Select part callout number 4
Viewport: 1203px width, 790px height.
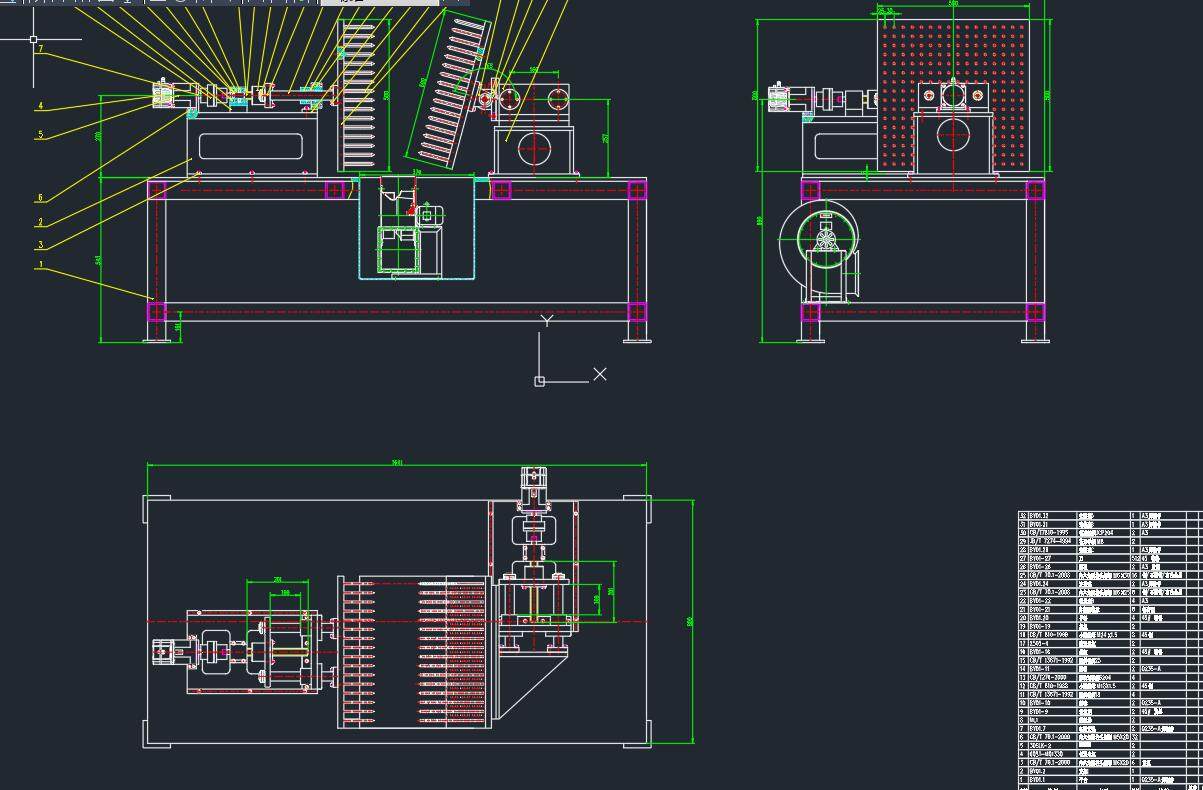click(x=40, y=105)
